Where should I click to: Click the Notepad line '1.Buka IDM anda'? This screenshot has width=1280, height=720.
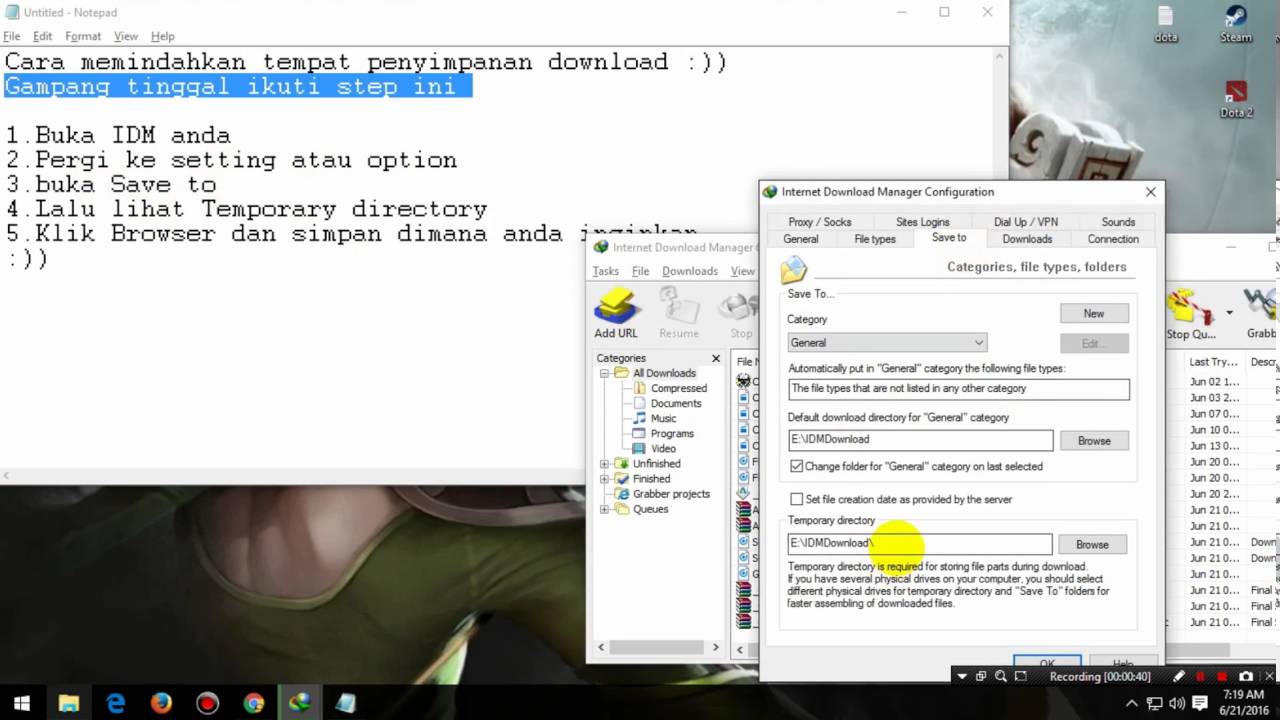tap(118, 135)
